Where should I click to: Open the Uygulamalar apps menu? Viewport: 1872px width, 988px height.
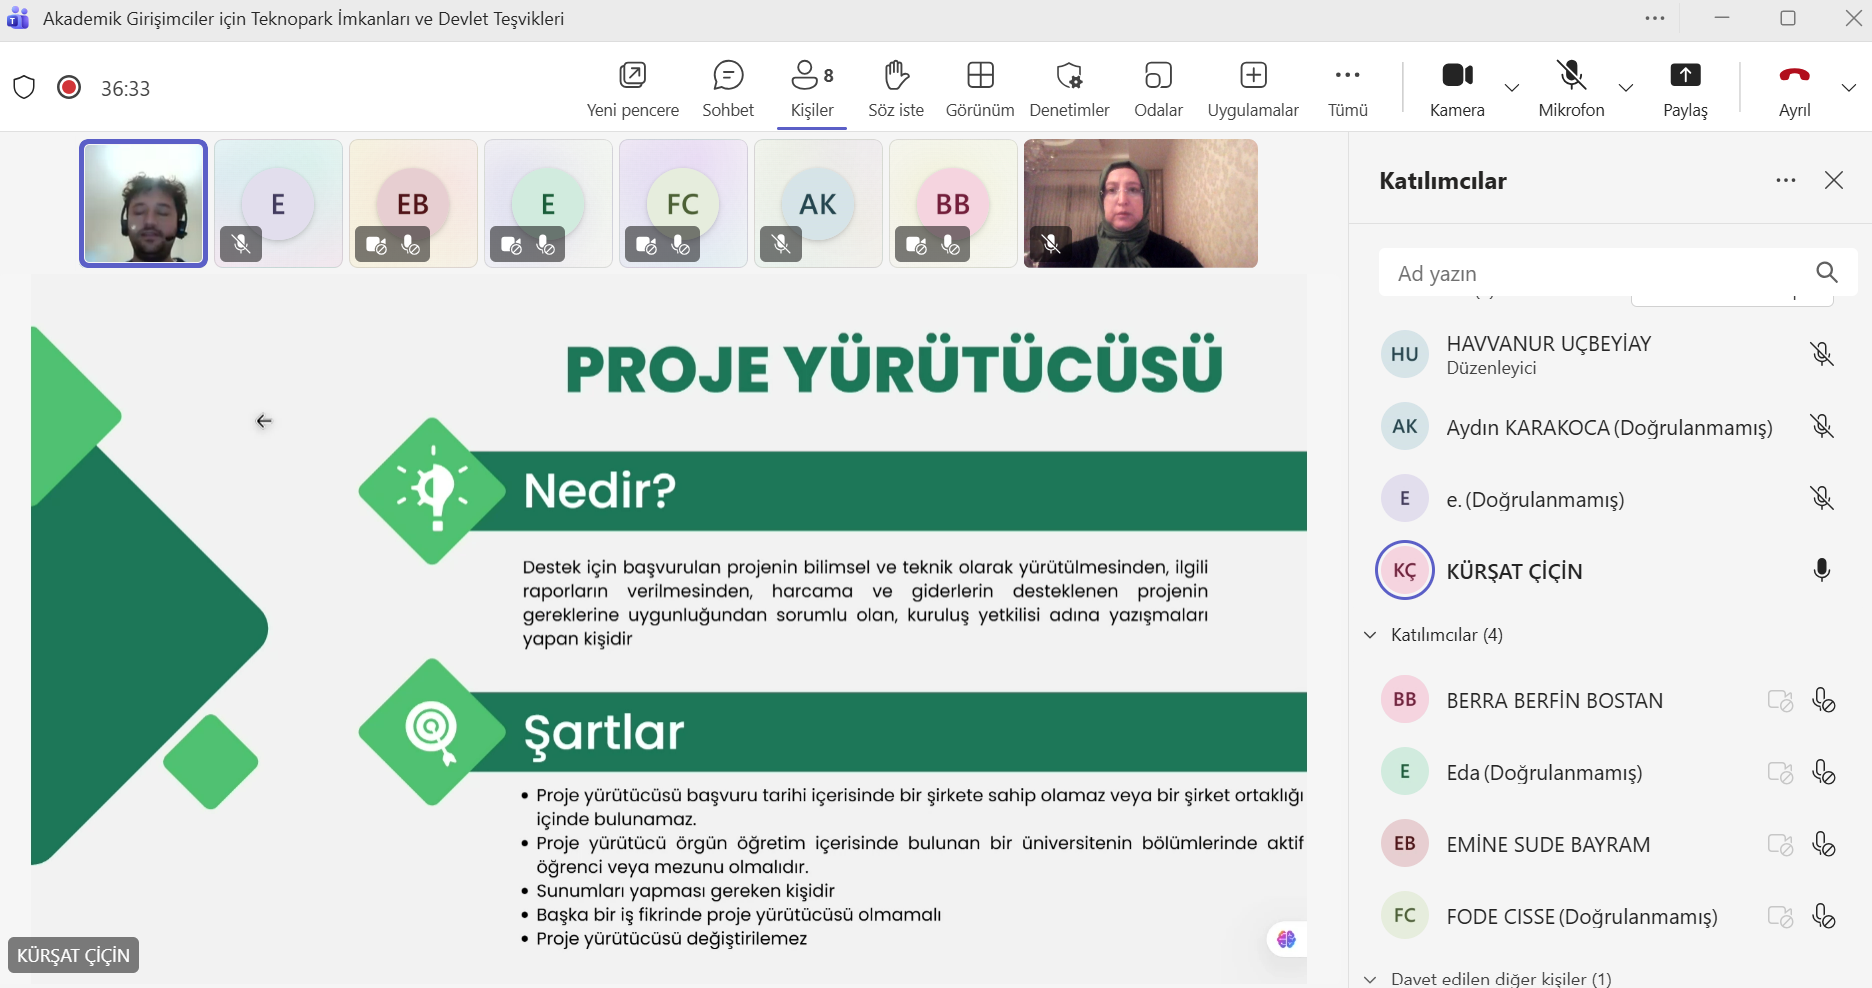pyautogui.click(x=1252, y=88)
